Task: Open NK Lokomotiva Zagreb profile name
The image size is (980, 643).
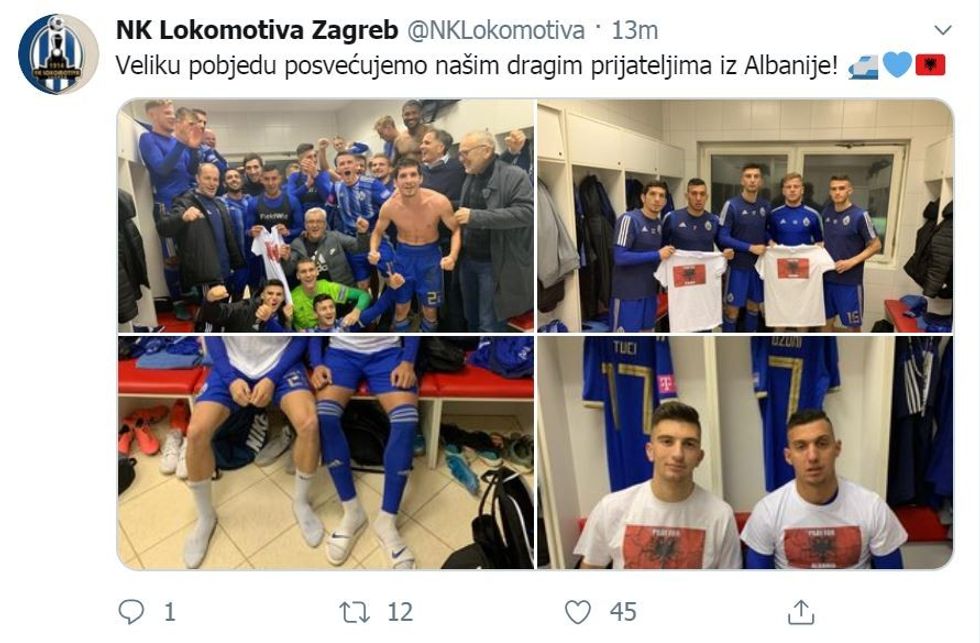Action: tap(257, 30)
